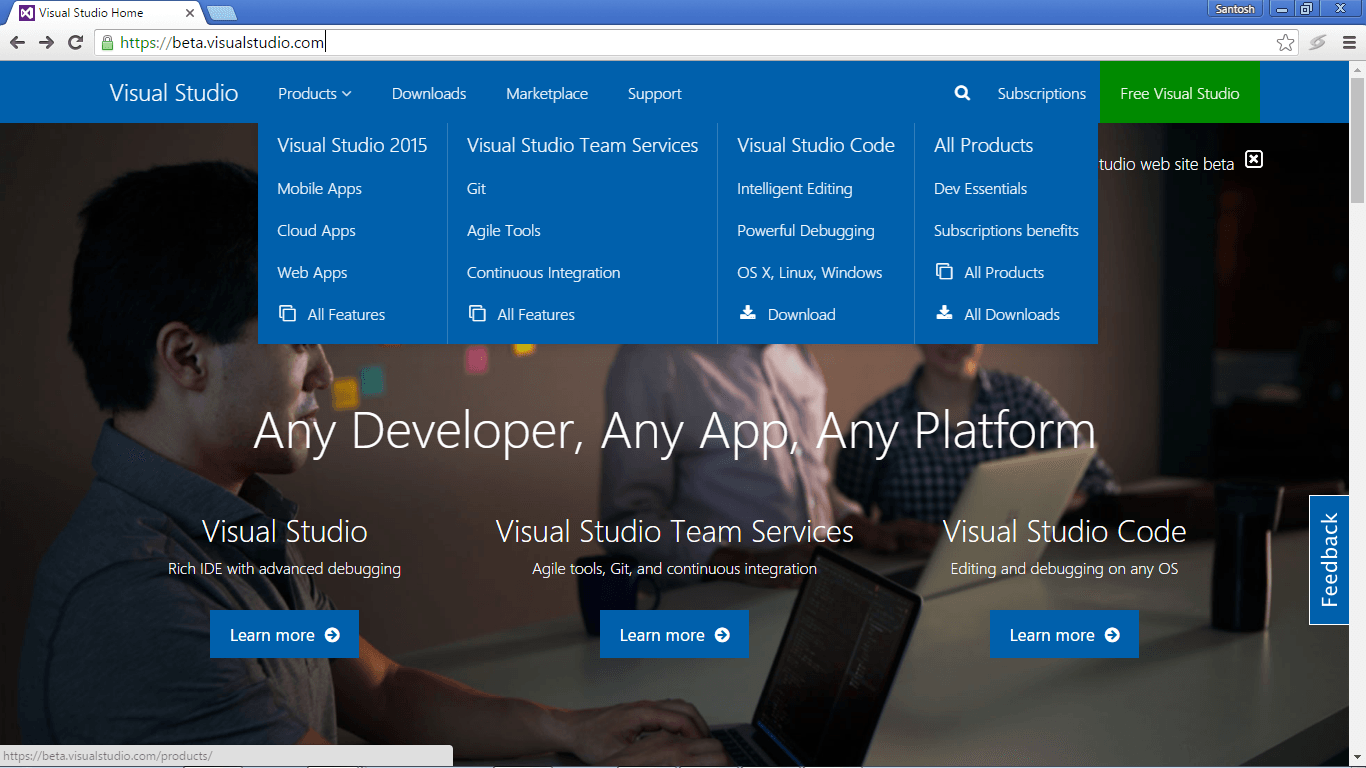Screen dimensions: 1366x768
Task: Select Subscriptions benefits in the menu
Action: [x=1006, y=231]
